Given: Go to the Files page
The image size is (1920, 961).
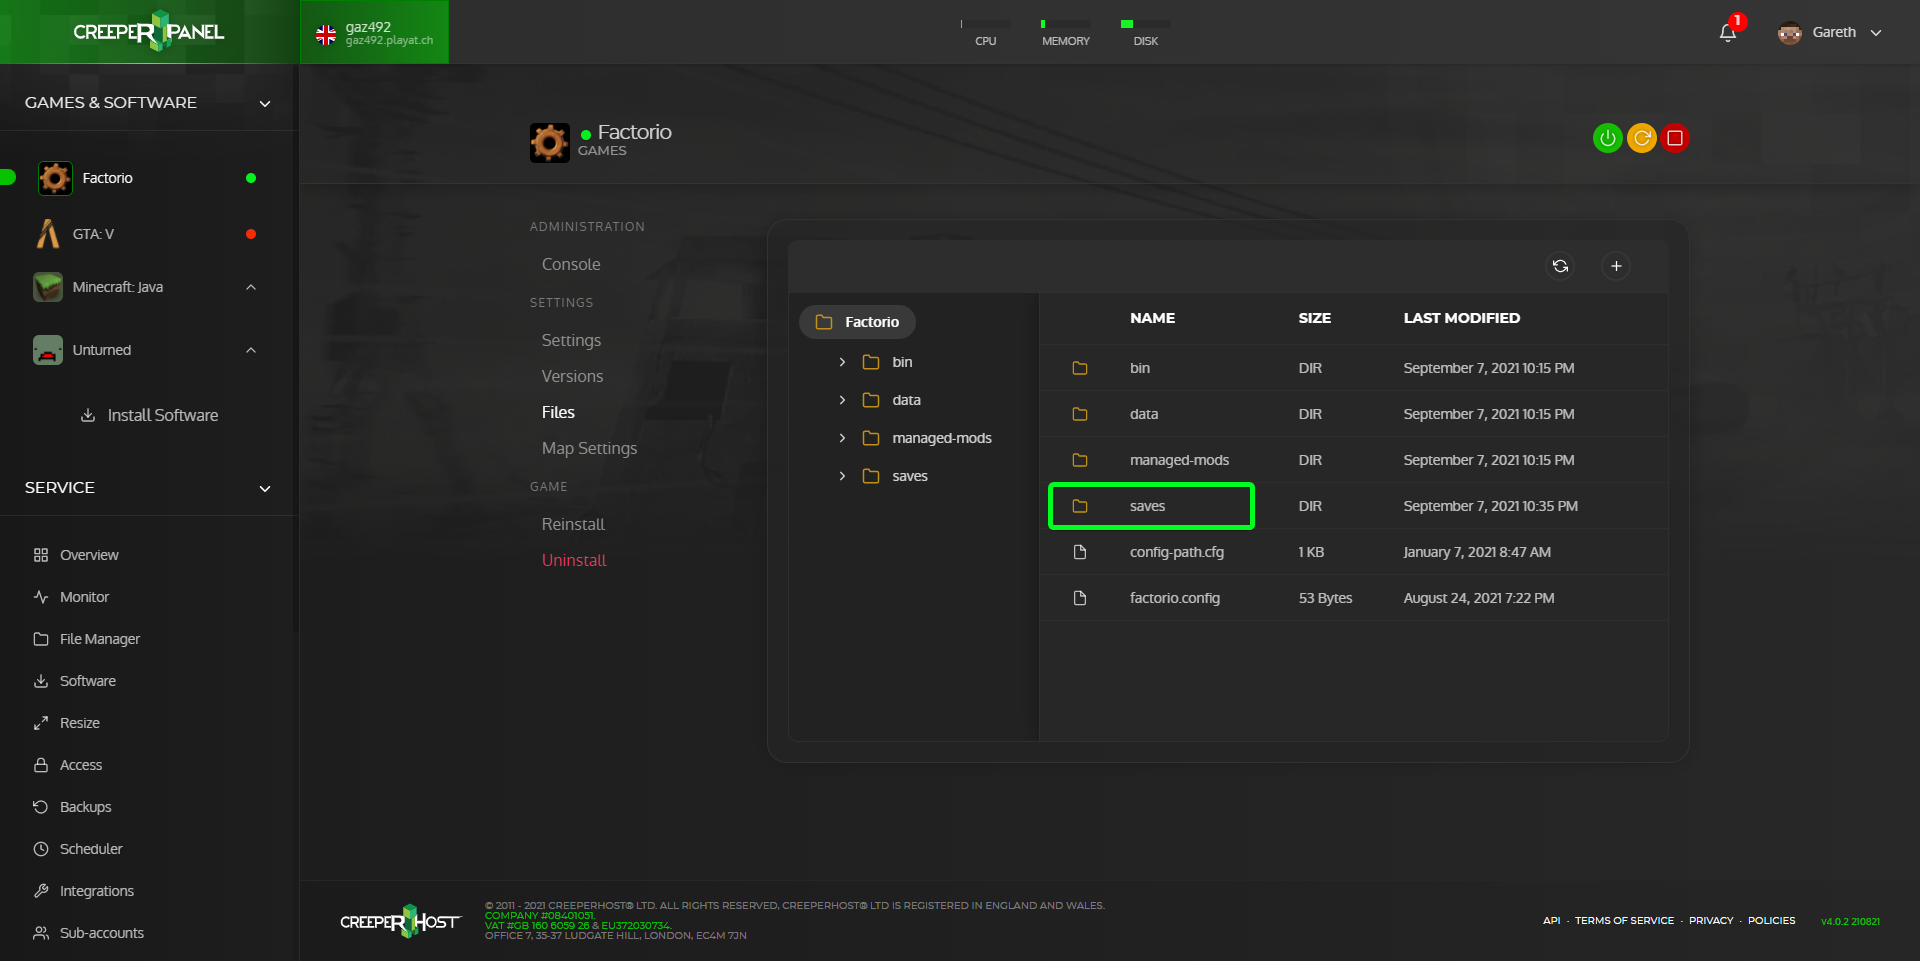Looking at the screenshot, I should [x=558, y=412].
